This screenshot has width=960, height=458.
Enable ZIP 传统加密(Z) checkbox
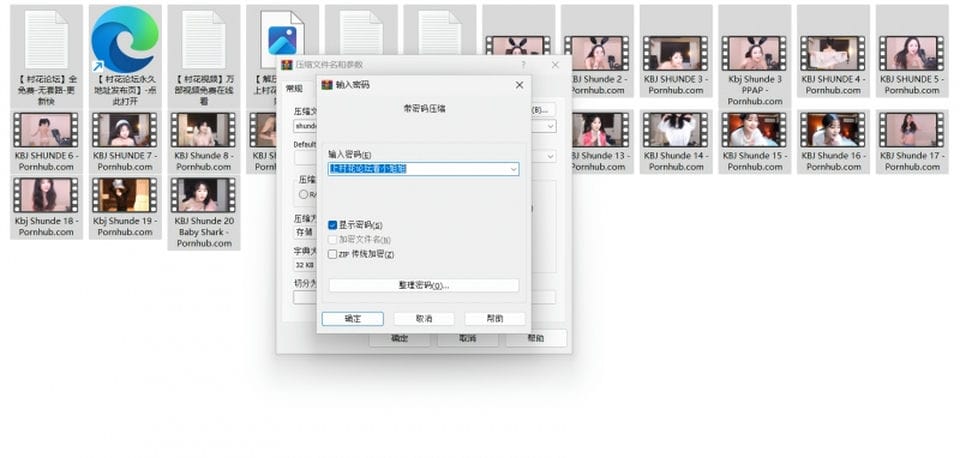coord(332,254)
